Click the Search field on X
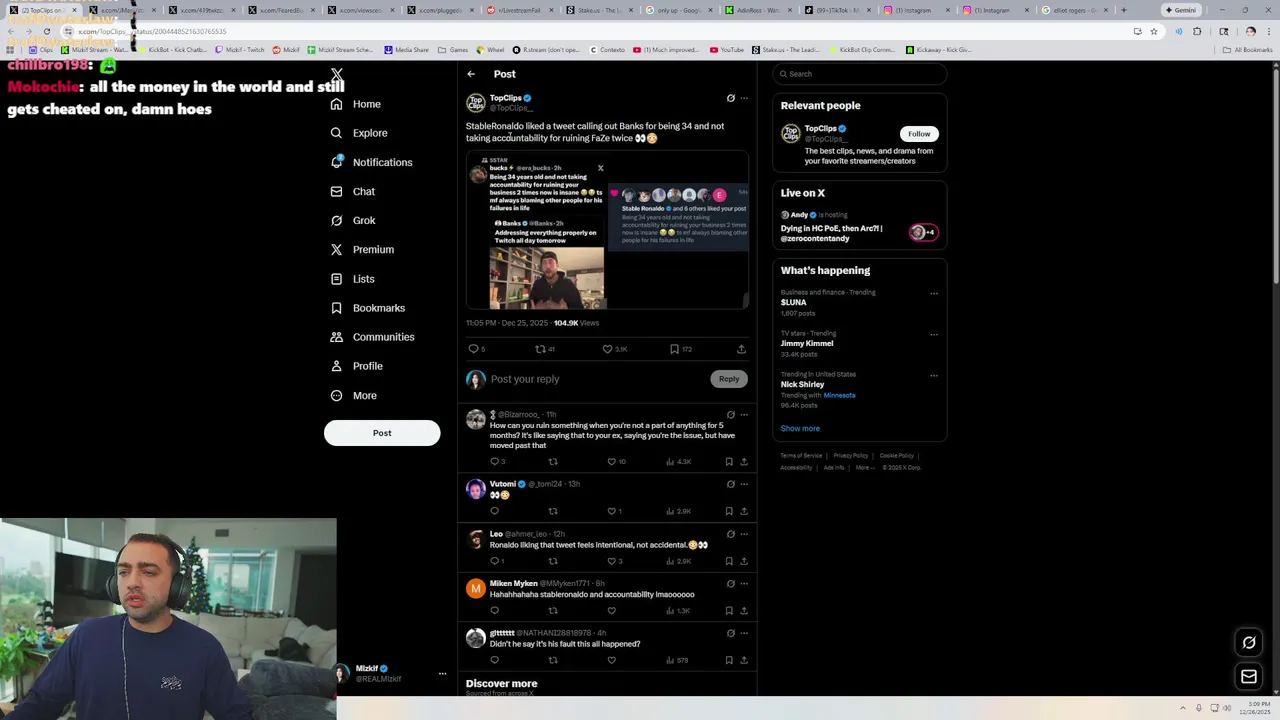The width and height of the screenshot is (1280, 720). pos(859,74)
